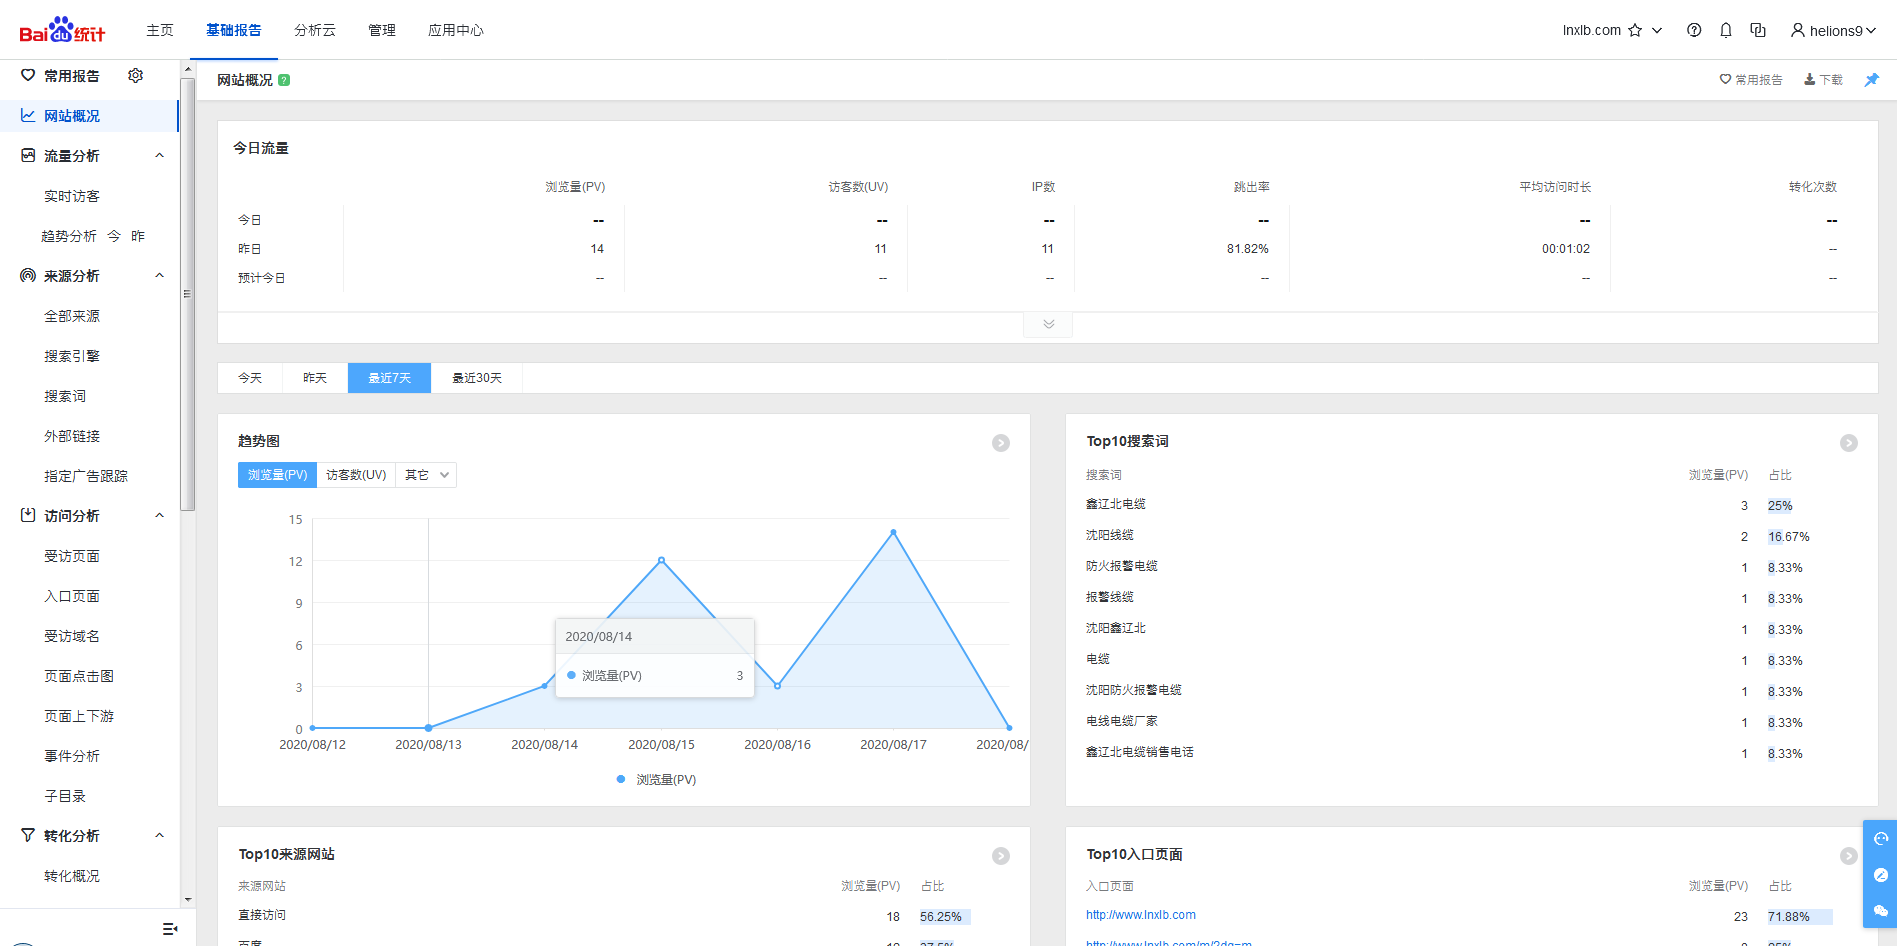This screenshot has height=946, width=1897.
Task: Open the notifications bell icon
Action: coord(1726,30)
